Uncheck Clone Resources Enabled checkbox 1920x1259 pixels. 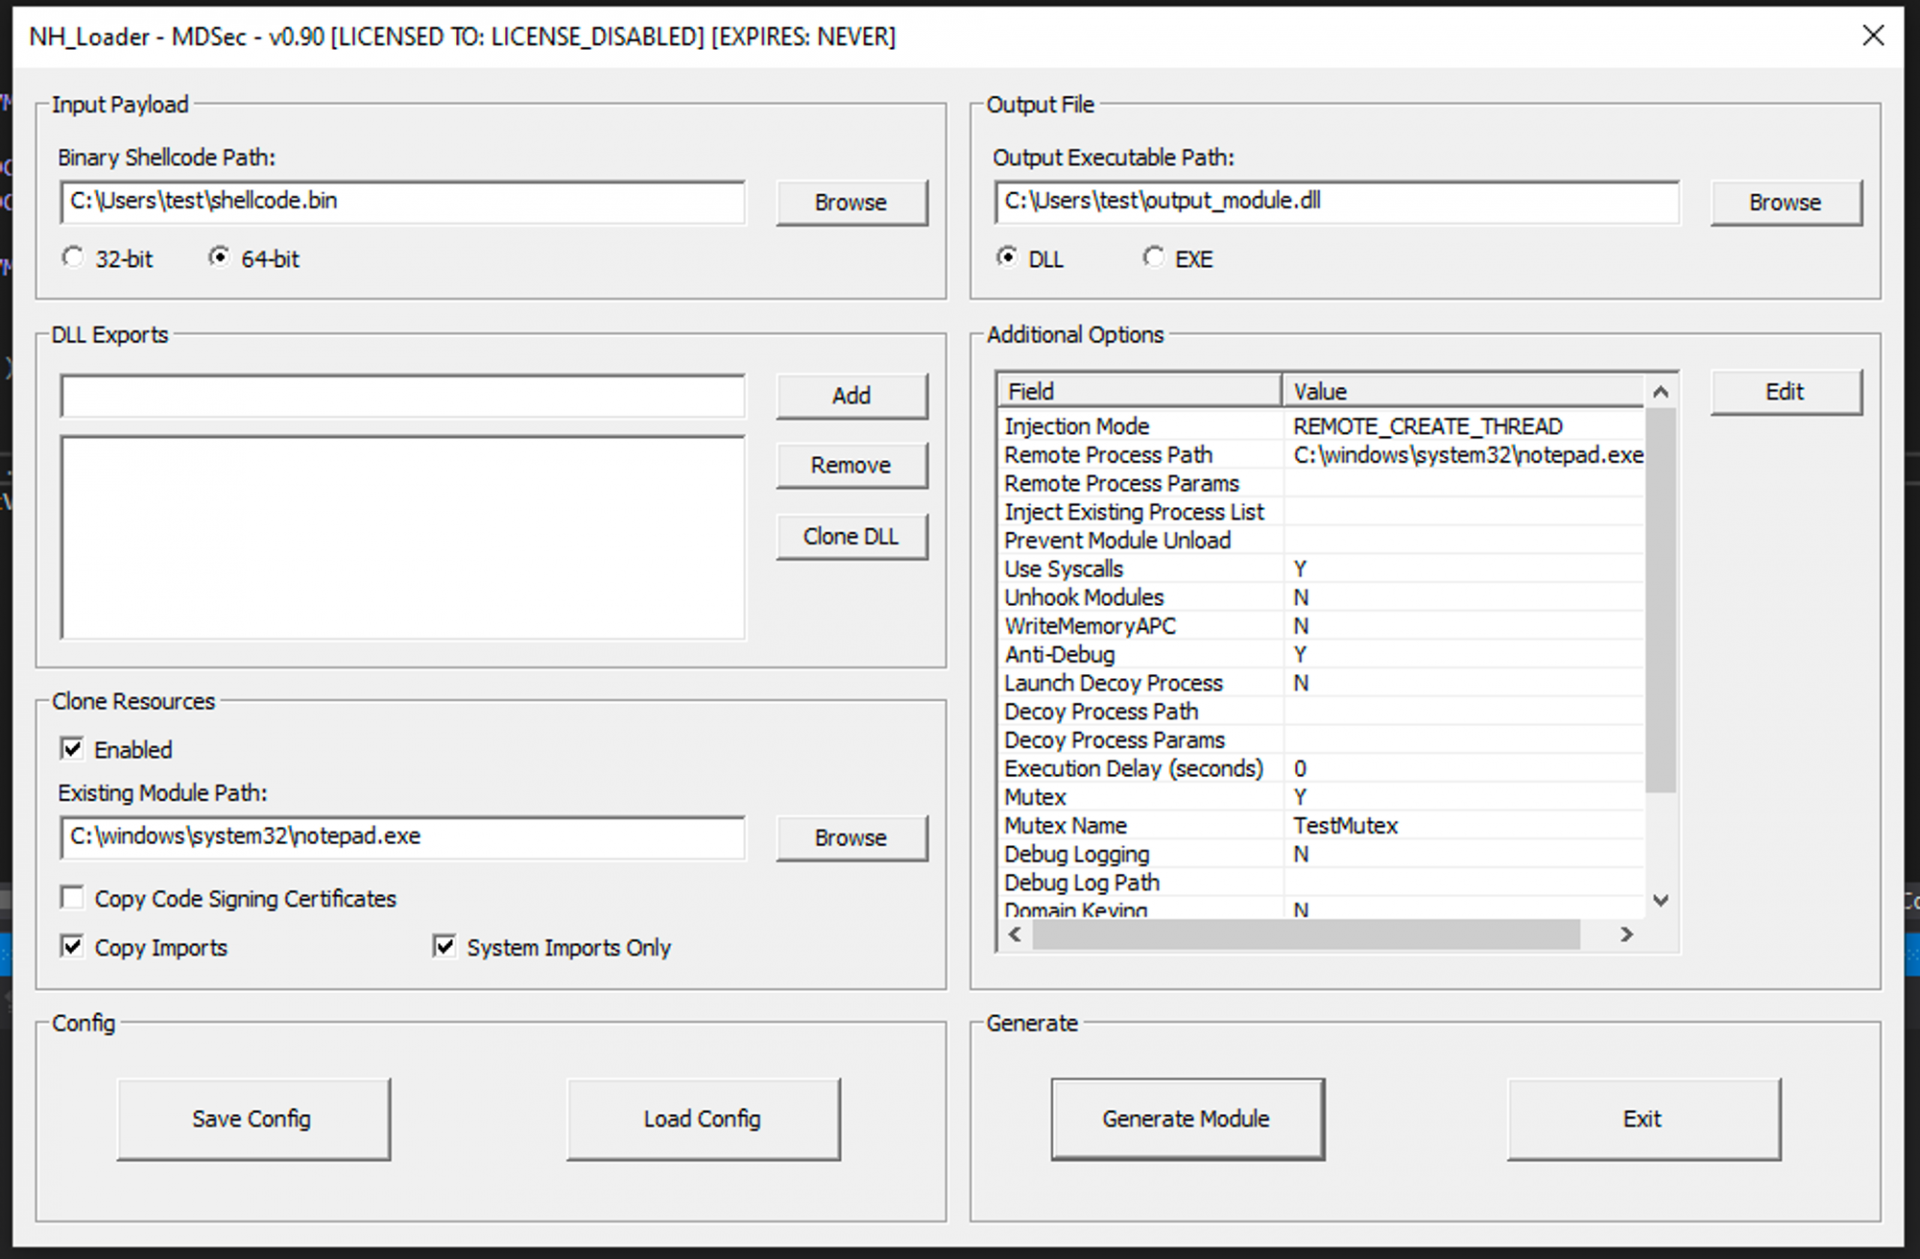[x=72, y=749]
